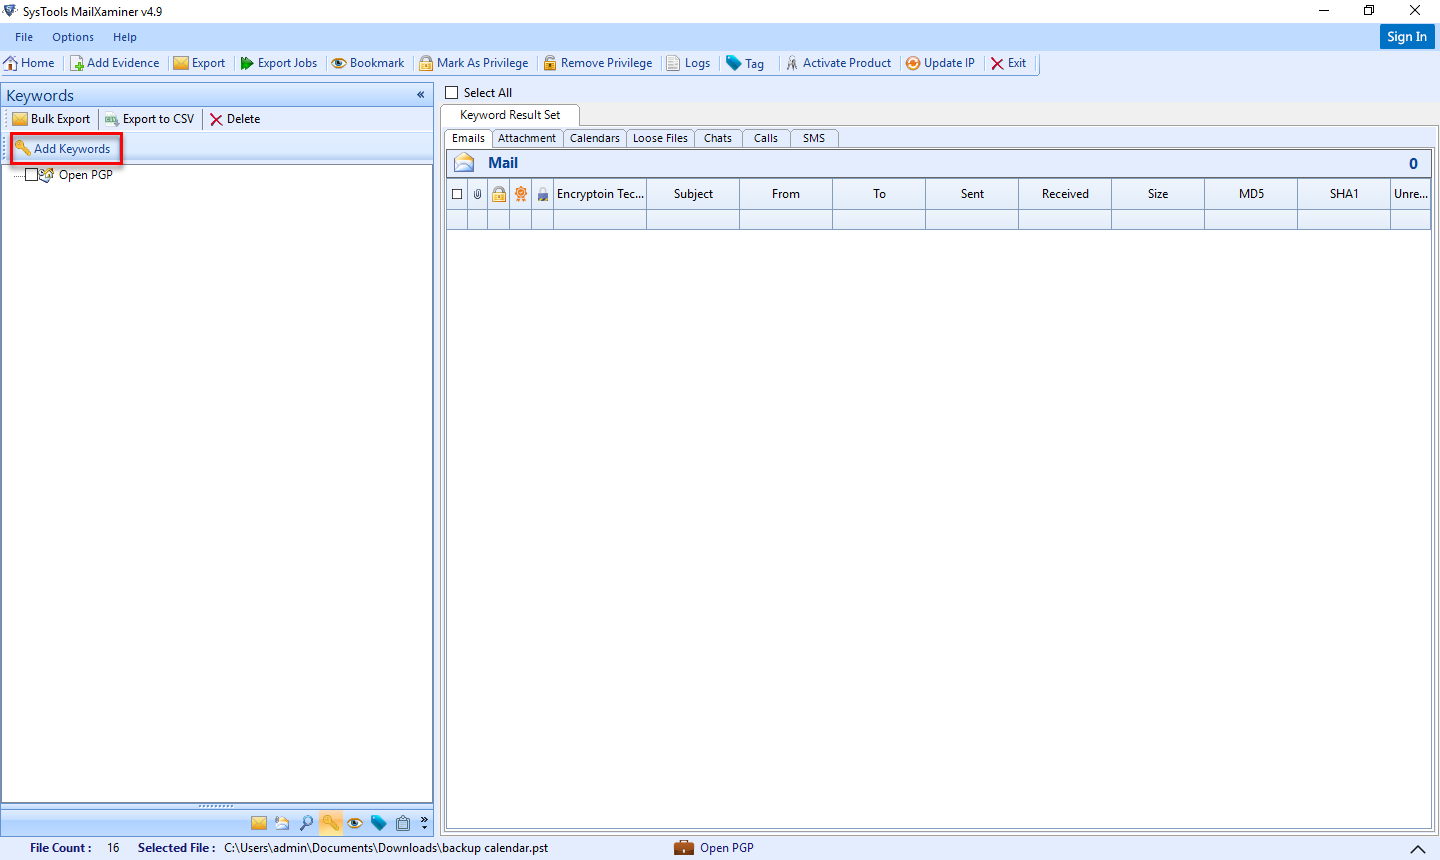Open the Help menu
Image resolution: width=1440 pixels, height=860 pixels.
click(x=125, y=37)
